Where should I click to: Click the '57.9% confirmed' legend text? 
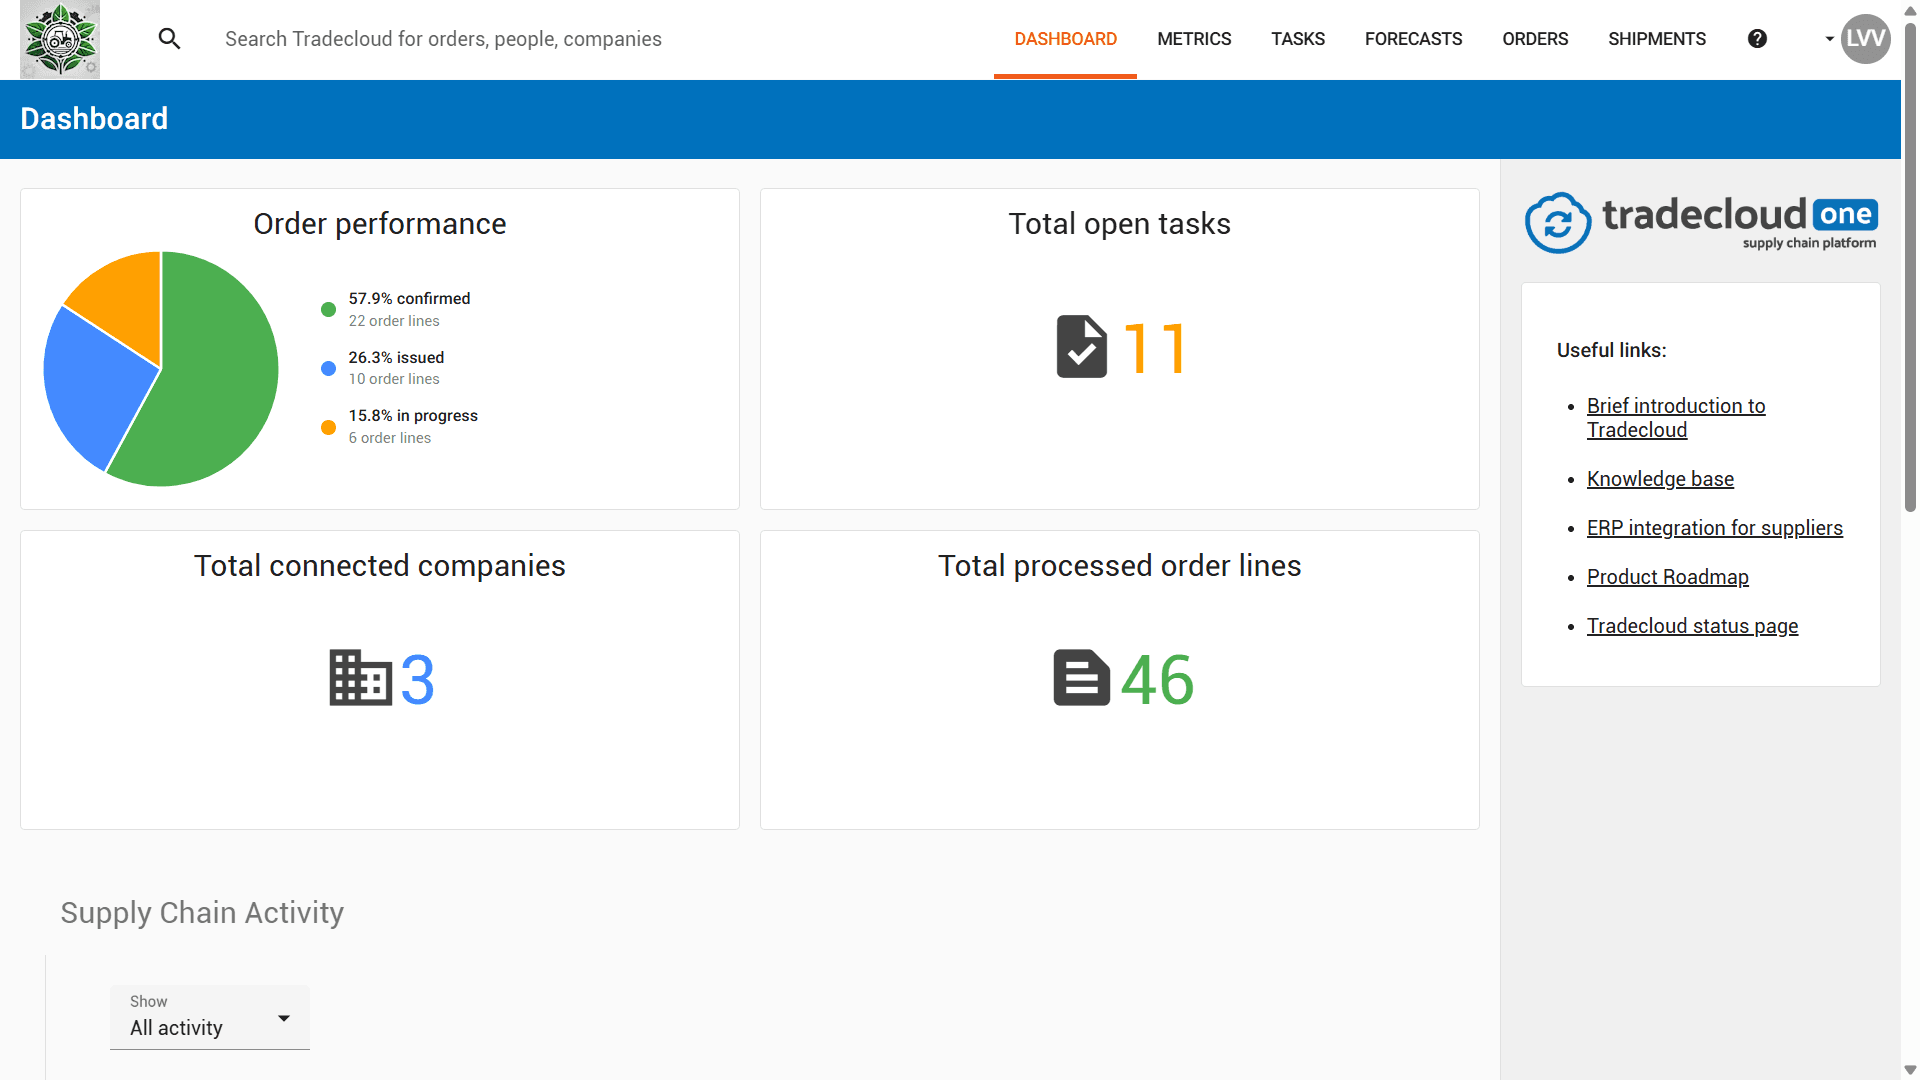pyautogui.click(x=409, y=299)
